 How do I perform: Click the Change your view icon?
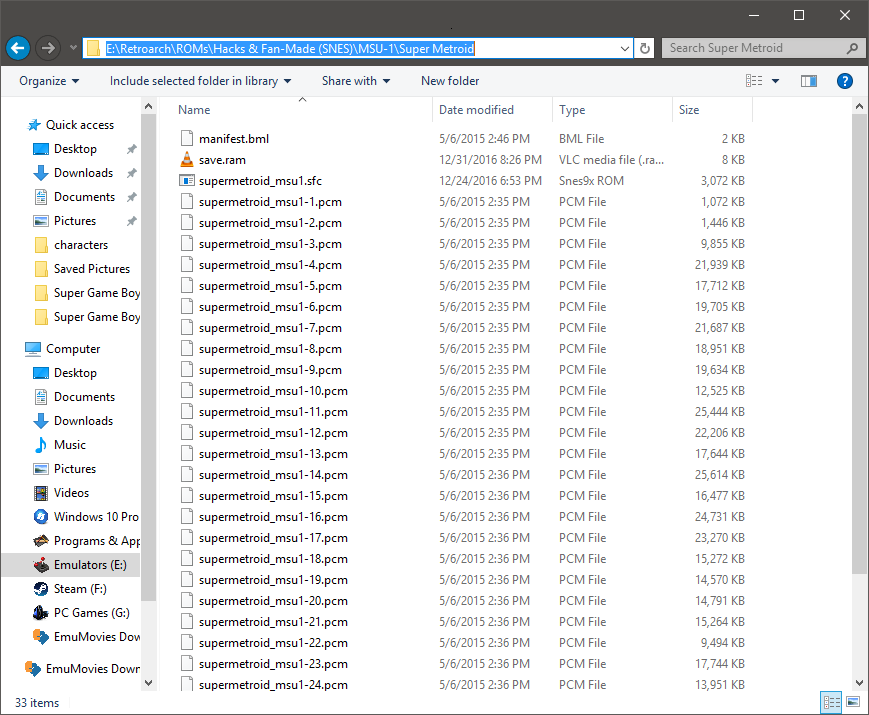754,81
